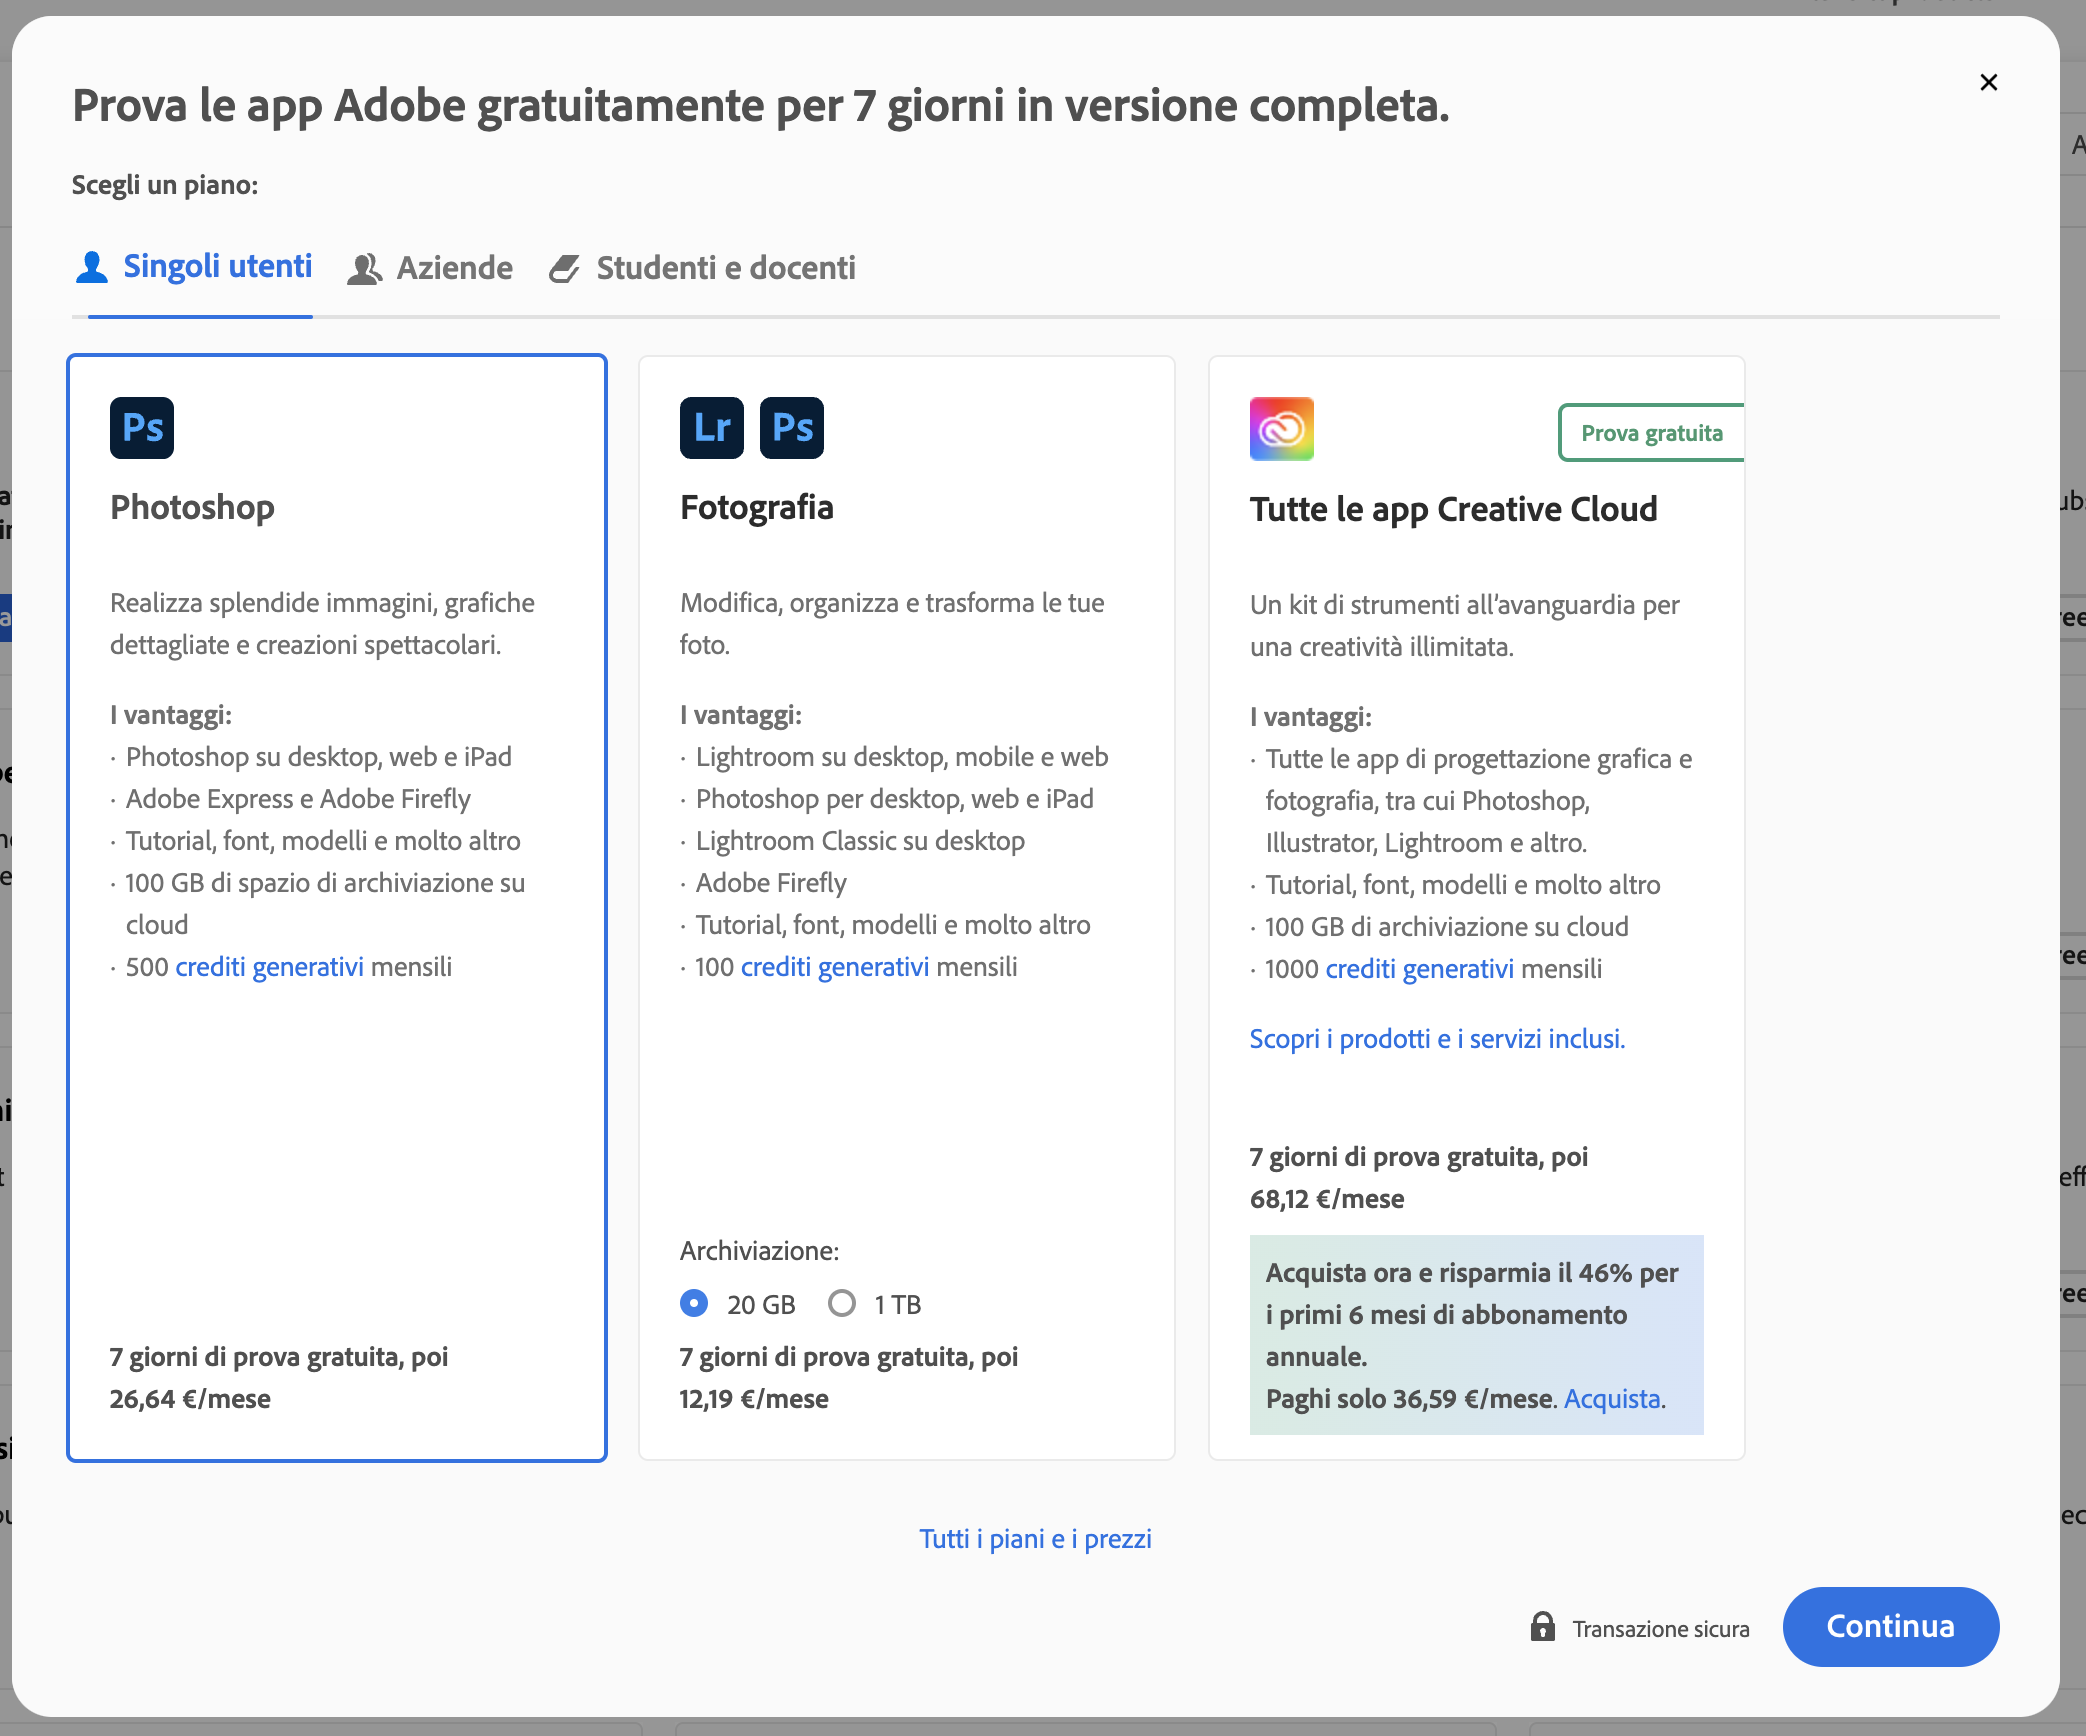
Task: Select the 1 TB storage option
Action: 842,1303
